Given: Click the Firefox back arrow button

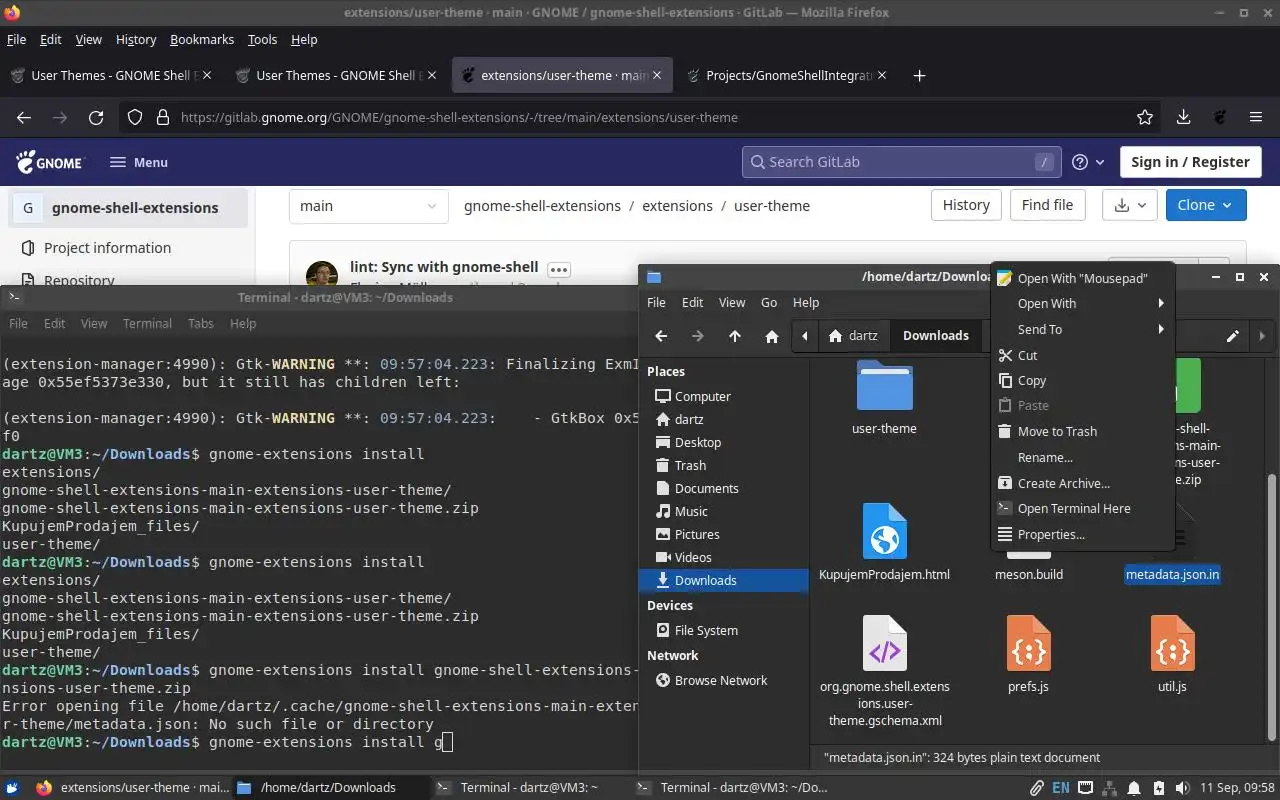Looking at the screenshot, I should tap(24, 117).
